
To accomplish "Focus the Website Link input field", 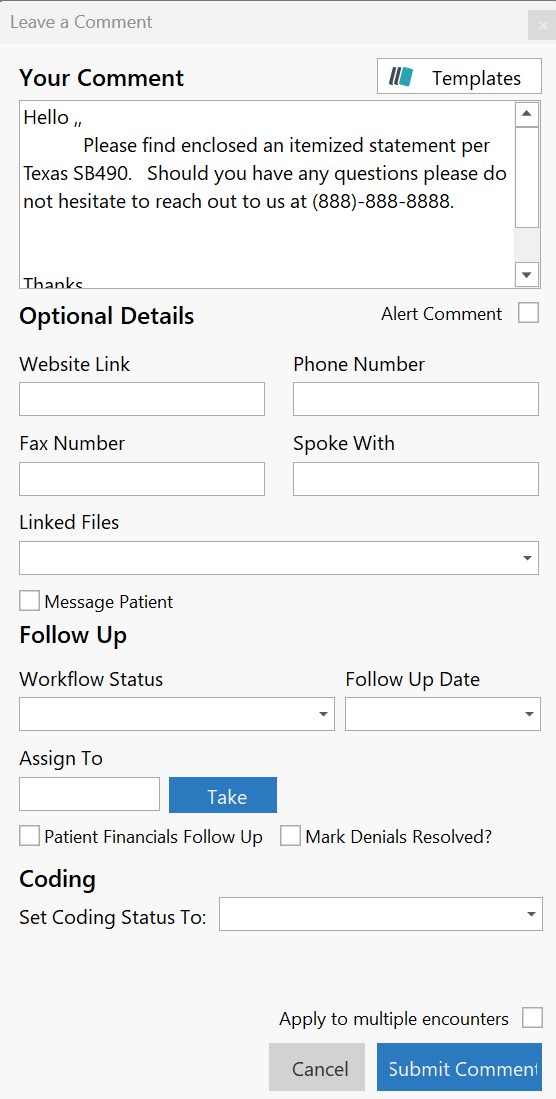I will 142,399.
